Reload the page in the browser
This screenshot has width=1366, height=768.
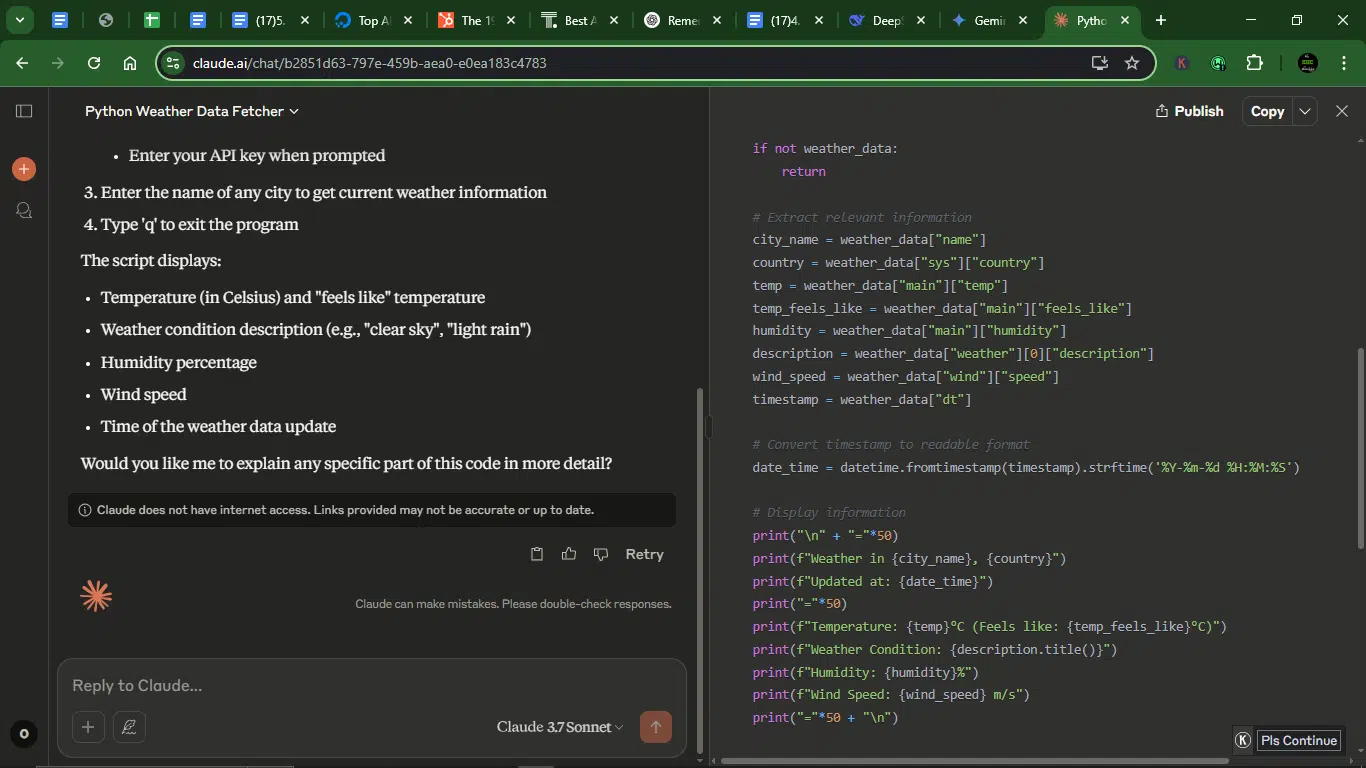(x=94, y=63)
